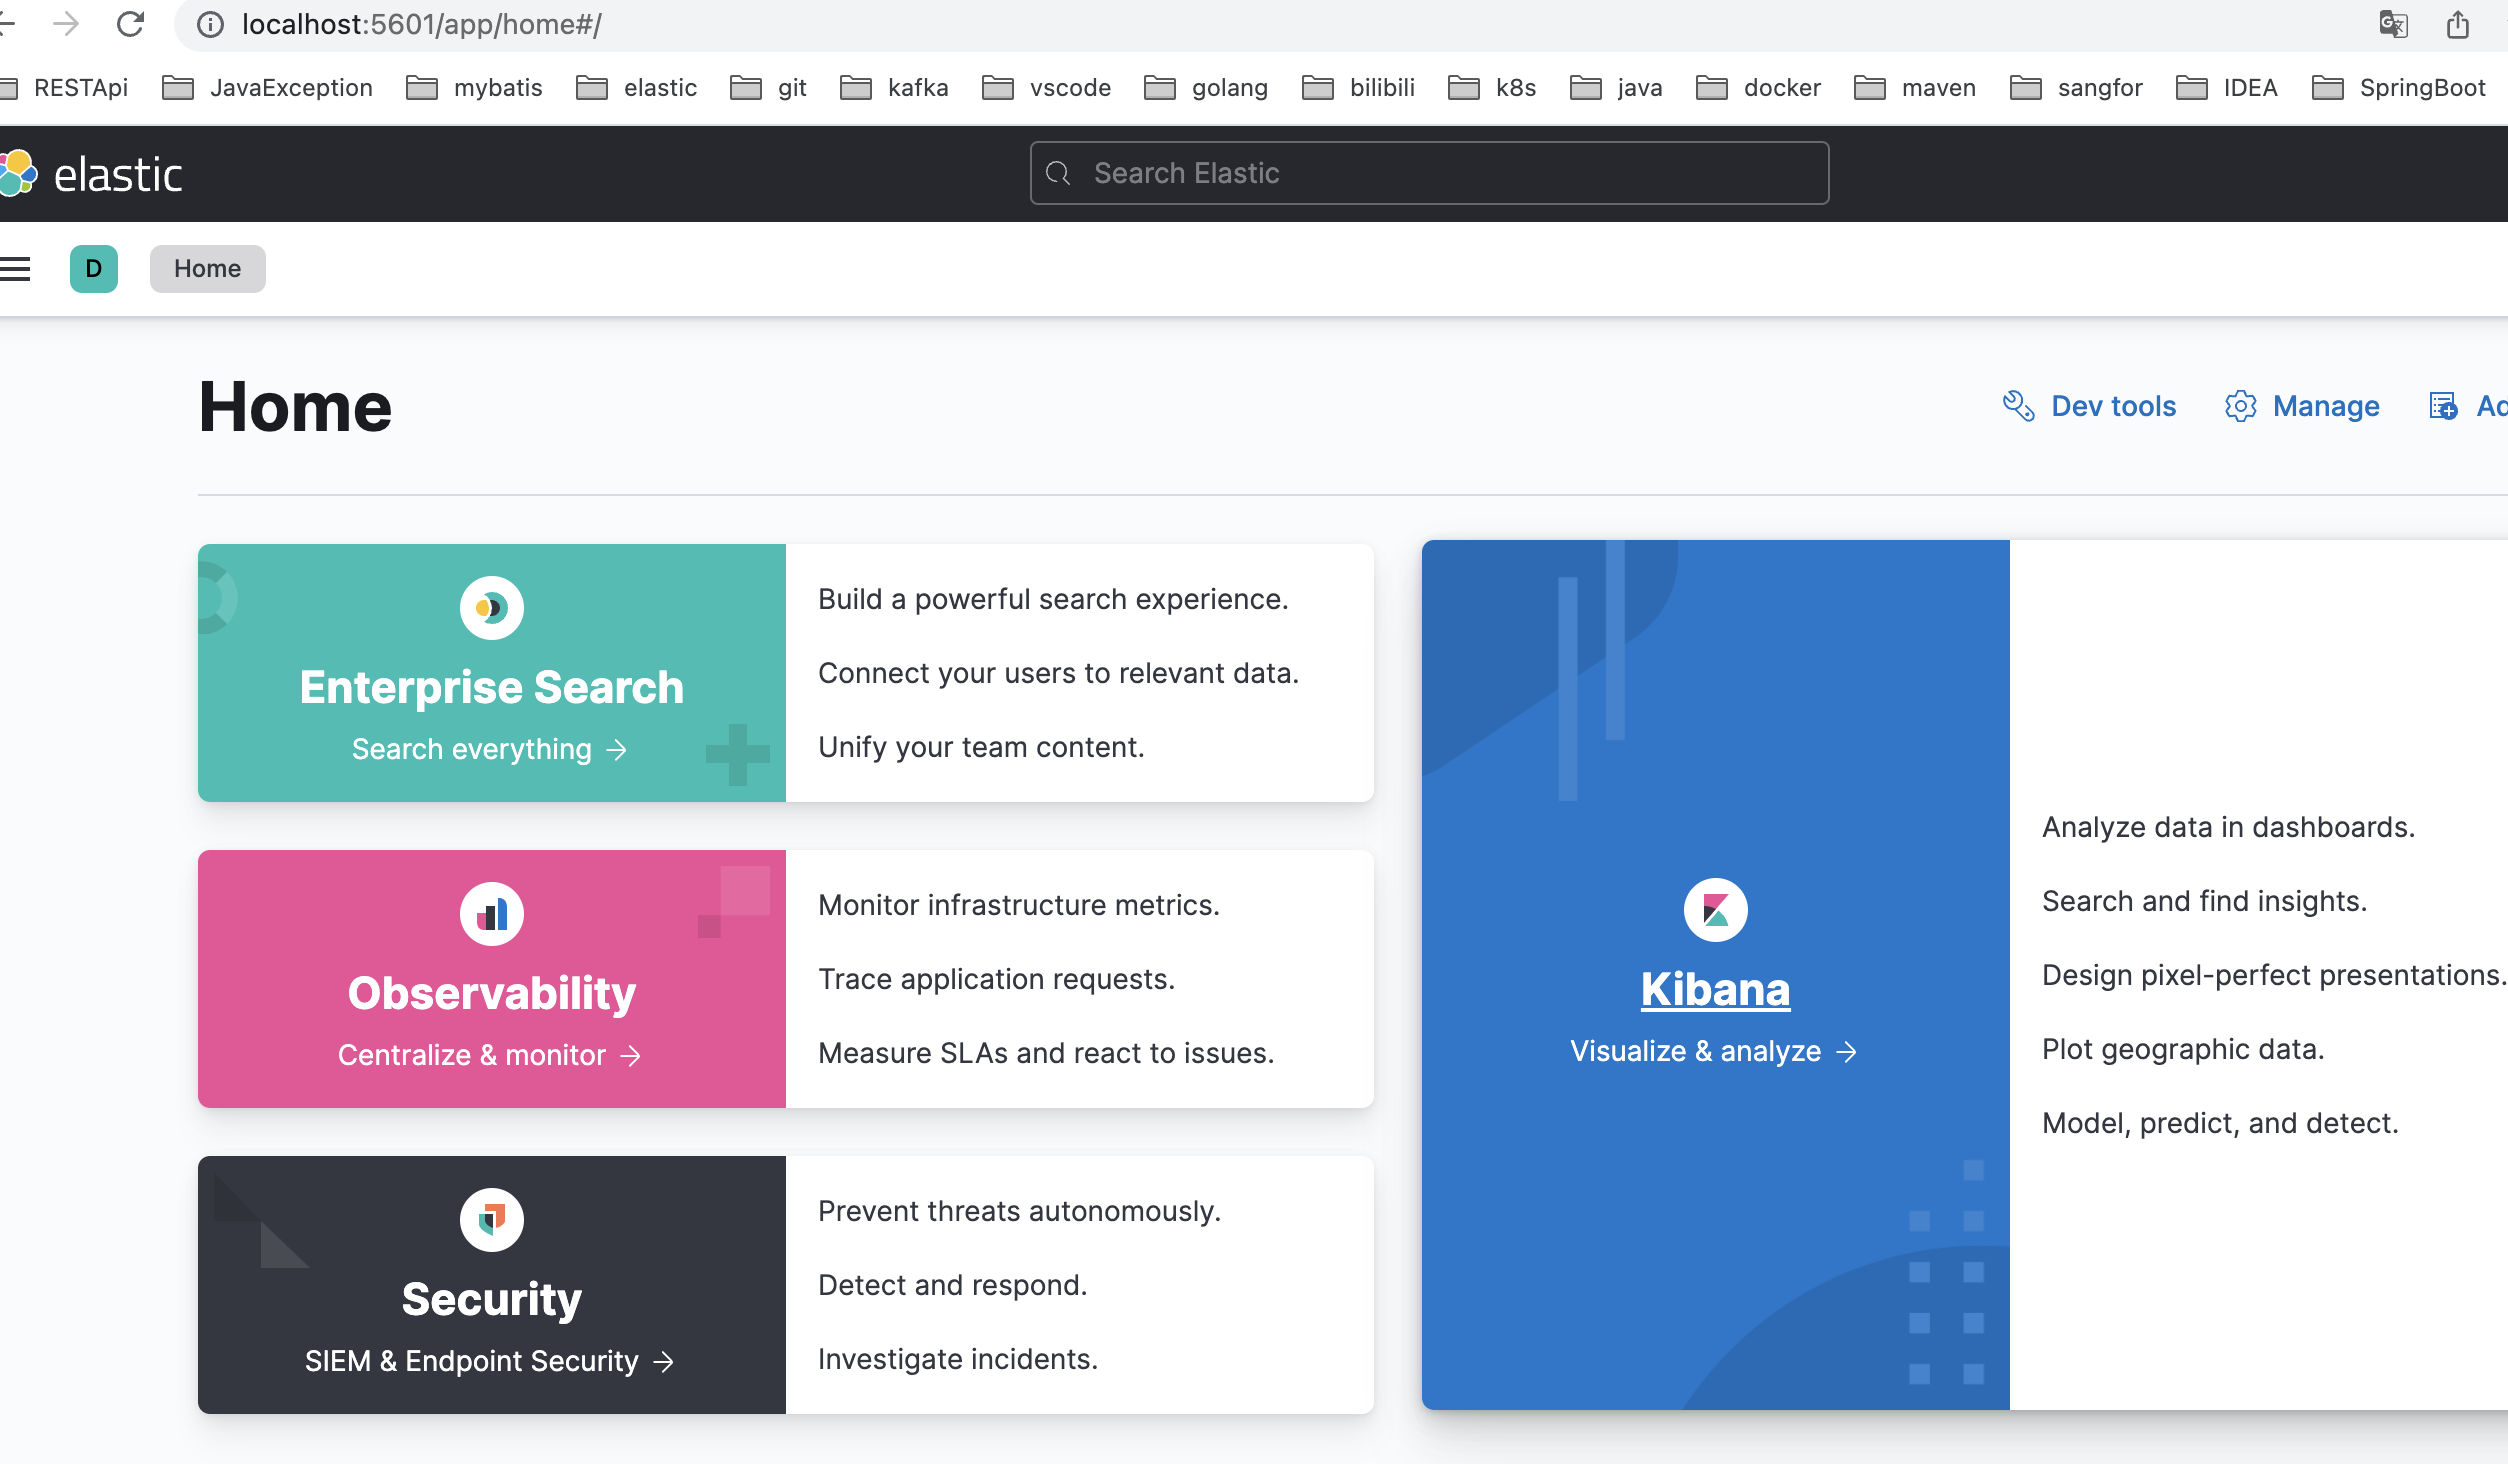2508x1464 pixels.
Task: Click the Observability bar-chart icon
Action: coord(491,913)
